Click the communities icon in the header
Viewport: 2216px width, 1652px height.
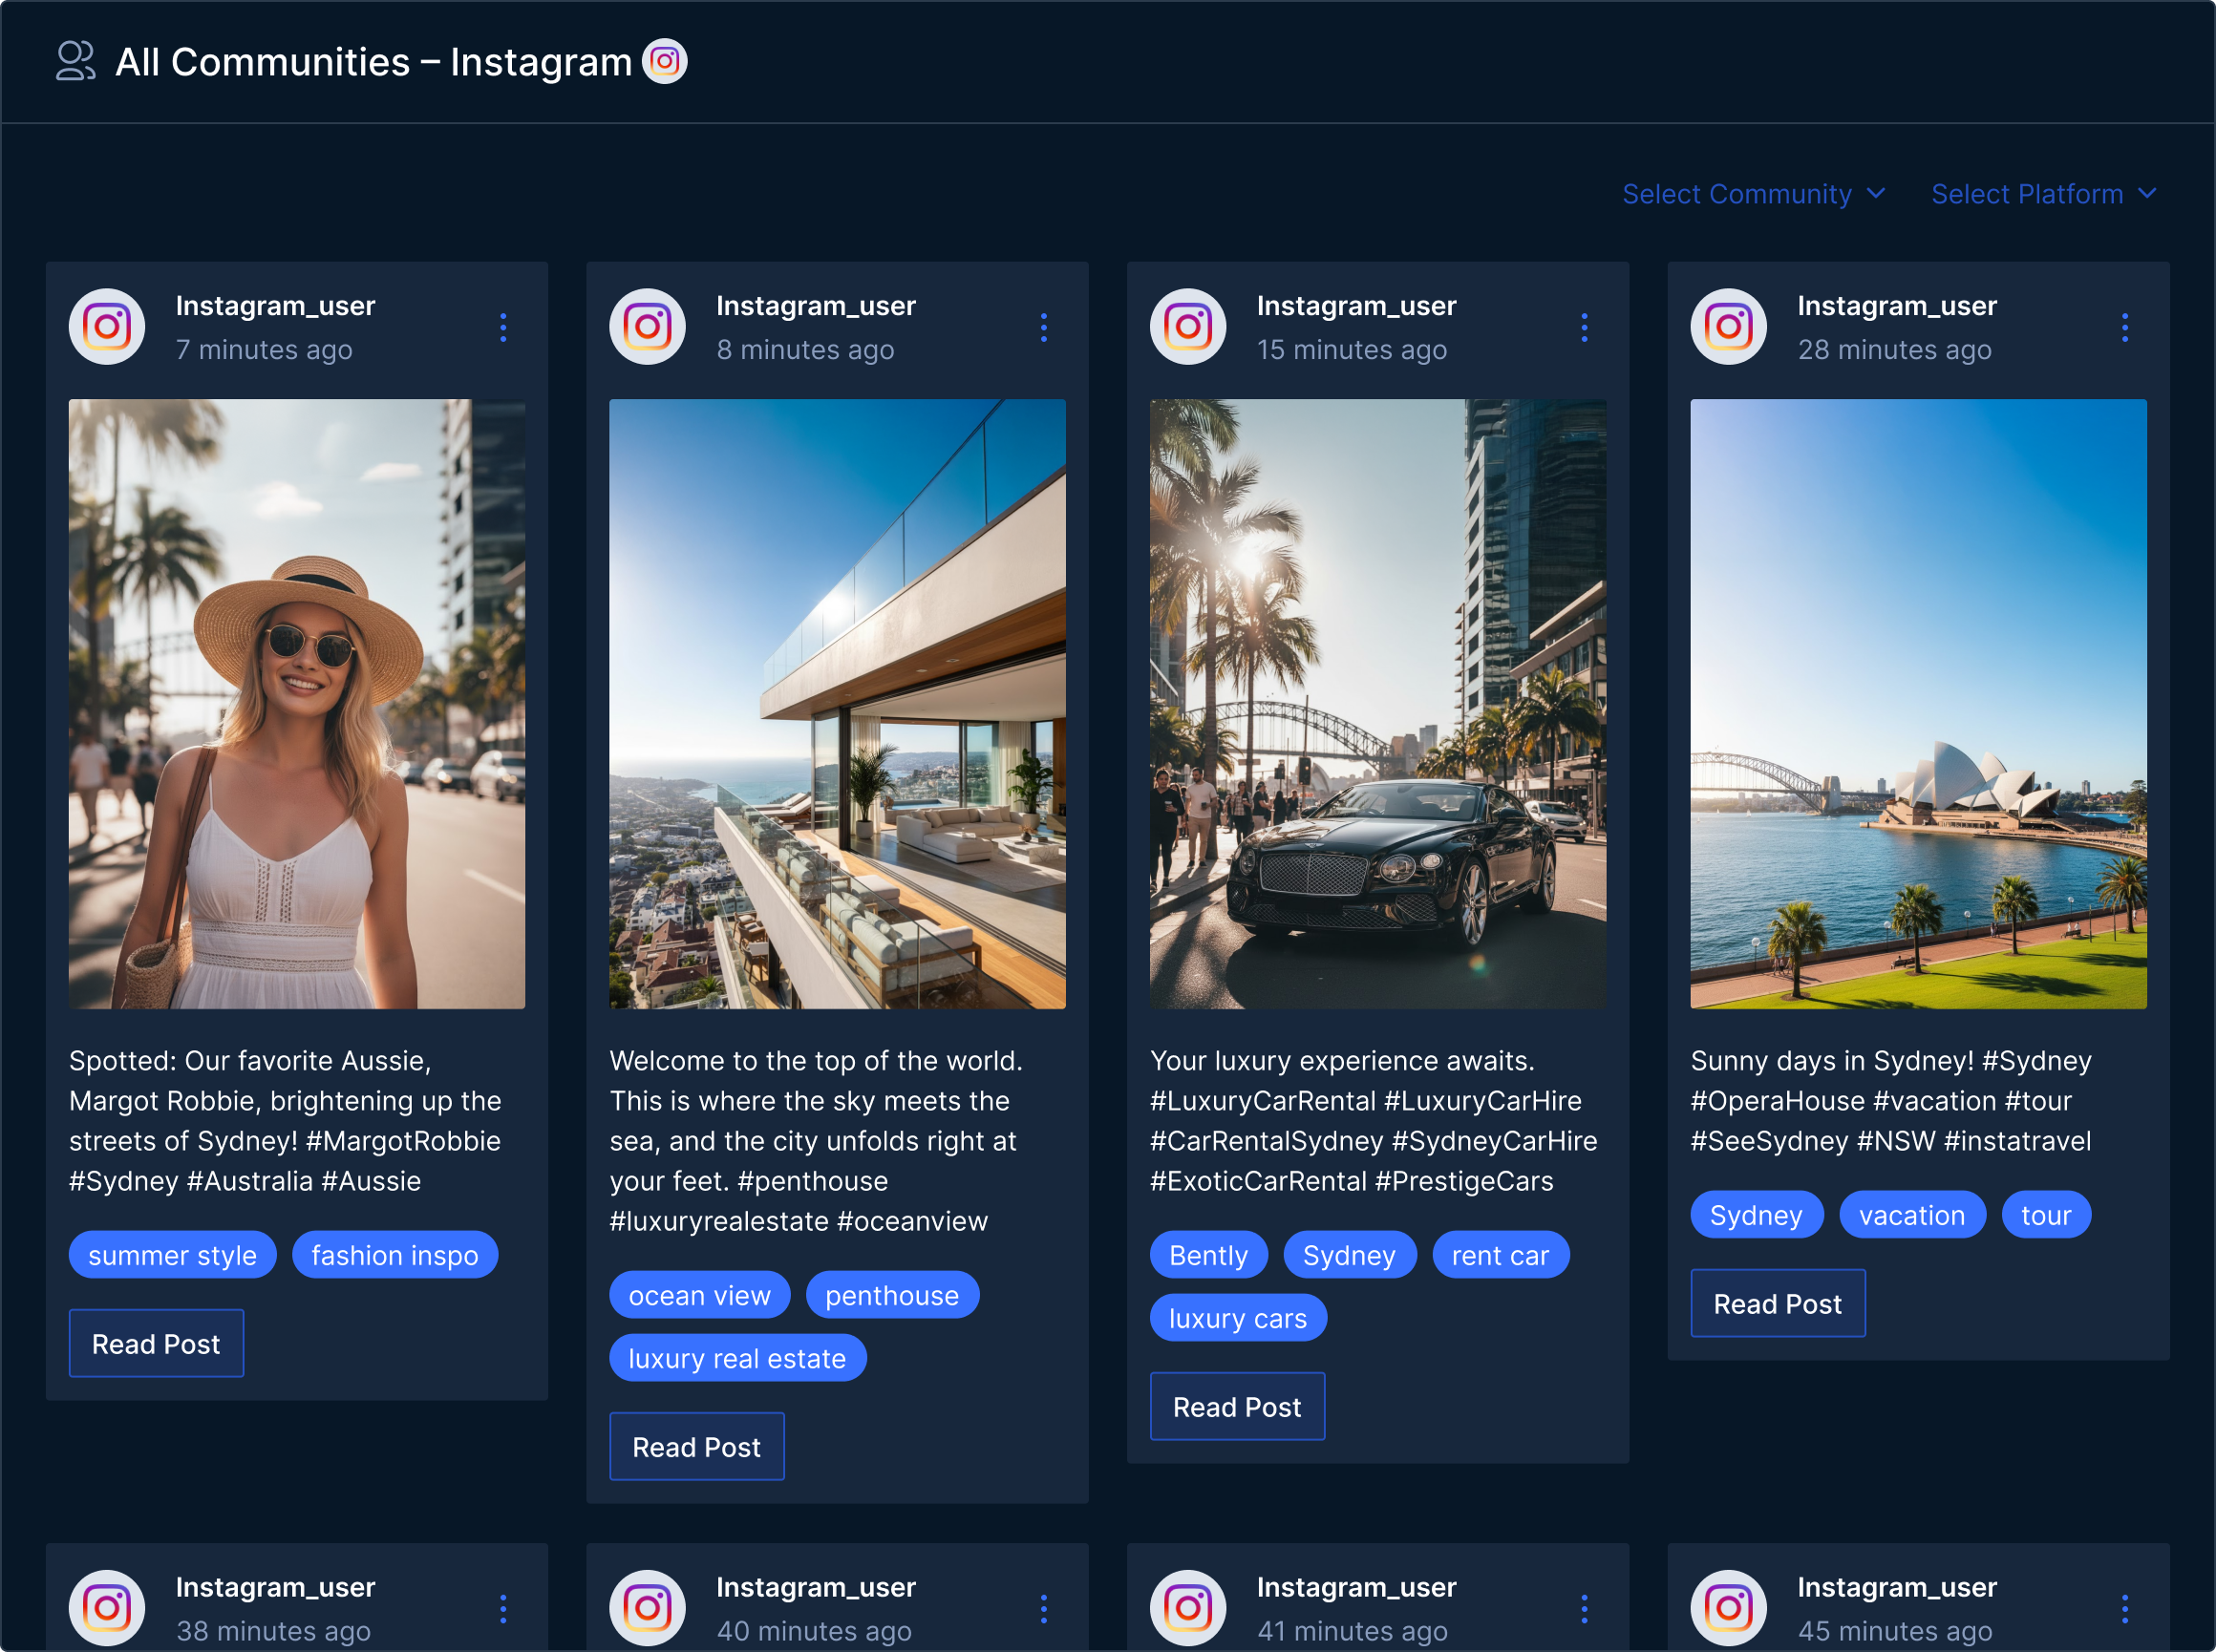point(75,61)
